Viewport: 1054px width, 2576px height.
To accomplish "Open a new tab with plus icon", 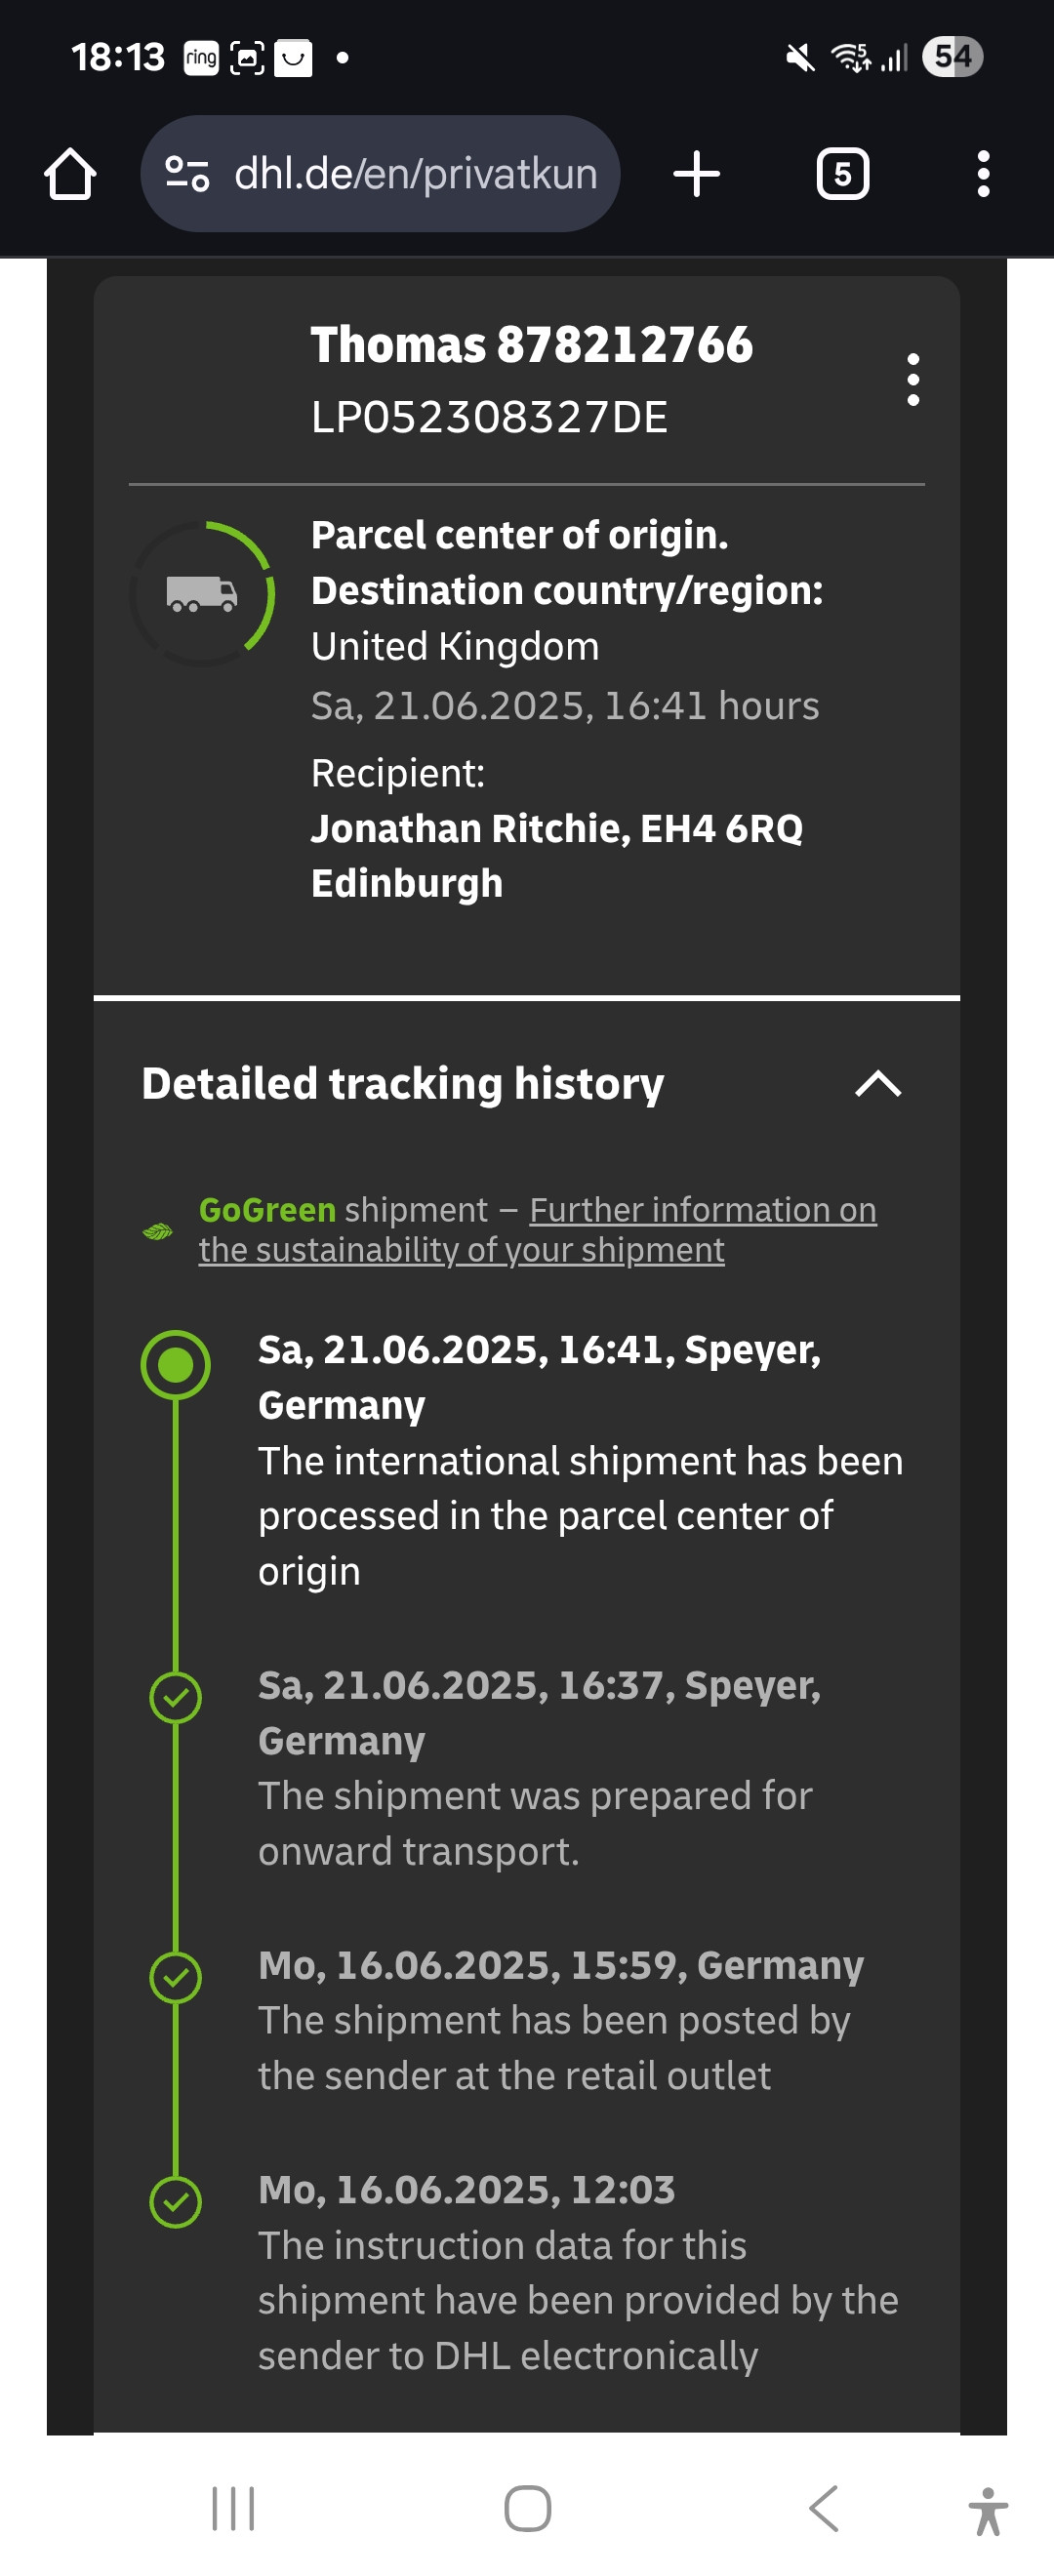I will tap(697, 174).
